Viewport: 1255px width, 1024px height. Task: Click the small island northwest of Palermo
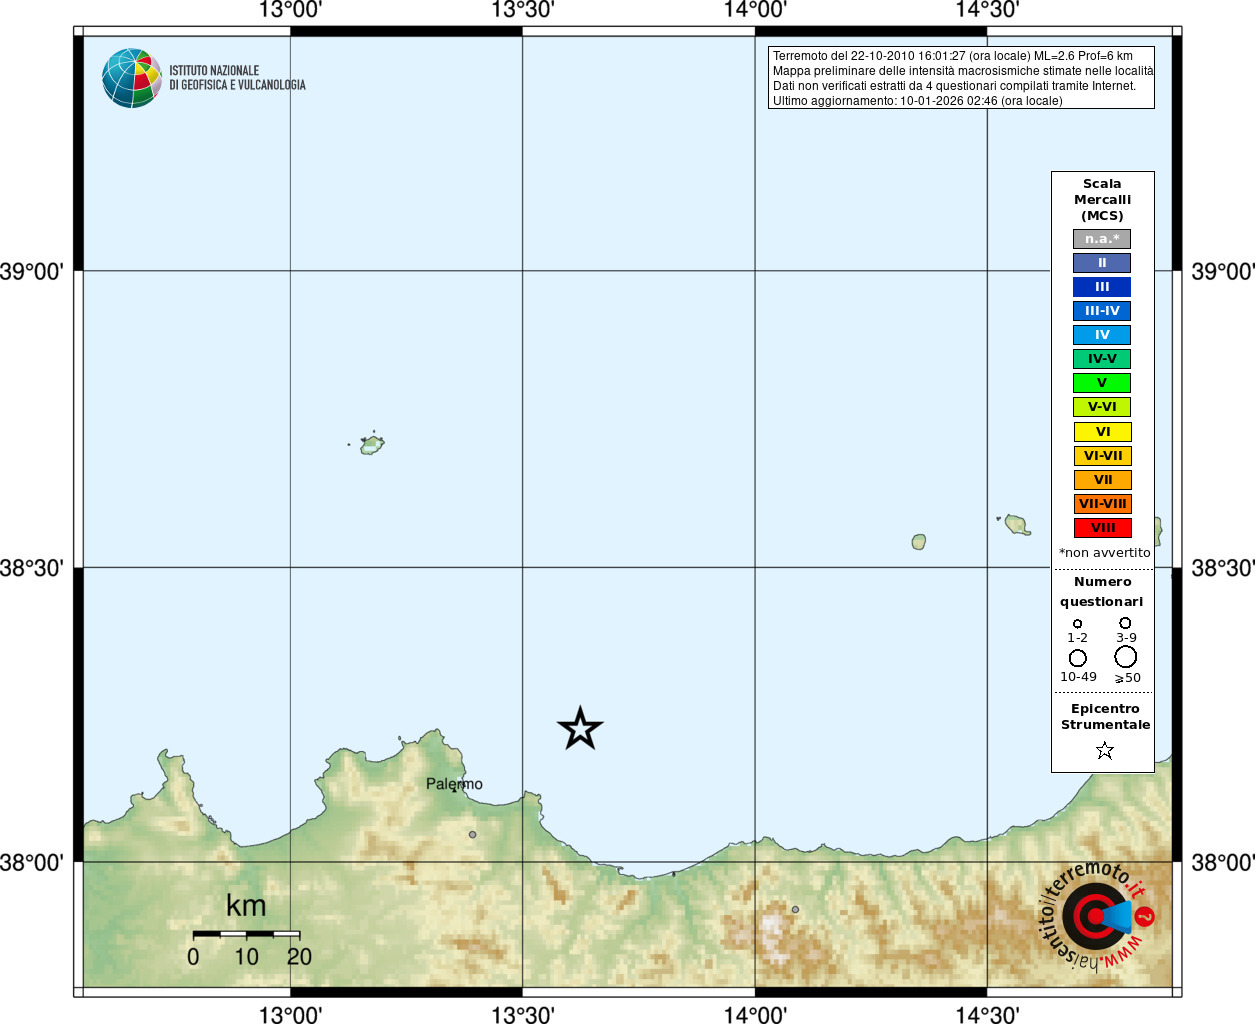[x=372, y=444]
